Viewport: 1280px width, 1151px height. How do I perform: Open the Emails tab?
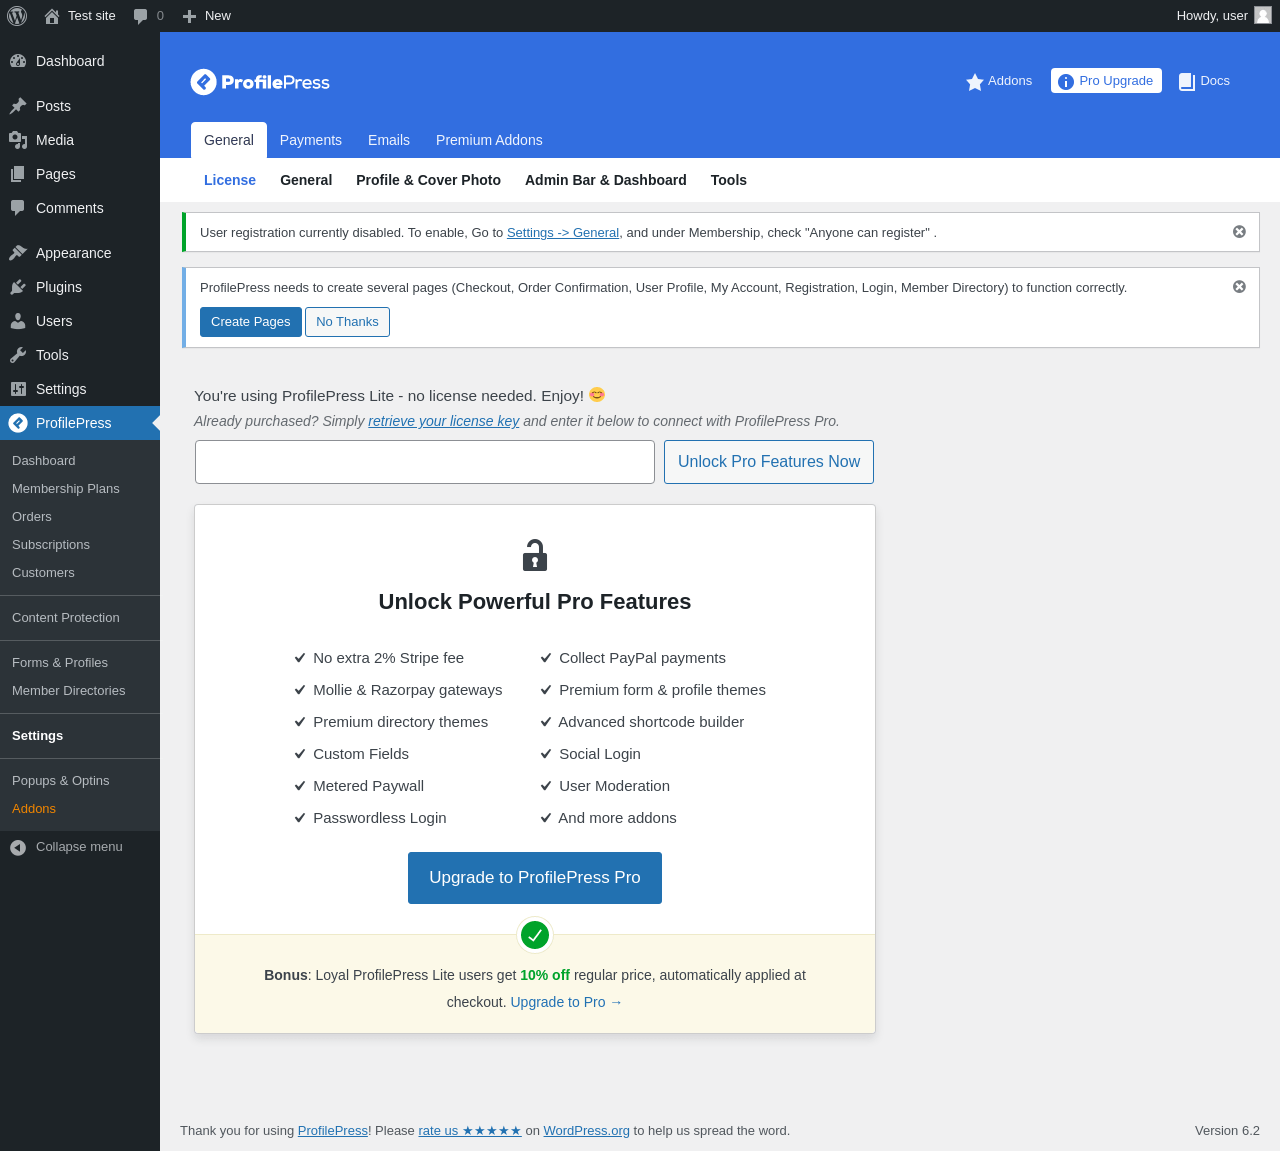[x=389, y=140]
